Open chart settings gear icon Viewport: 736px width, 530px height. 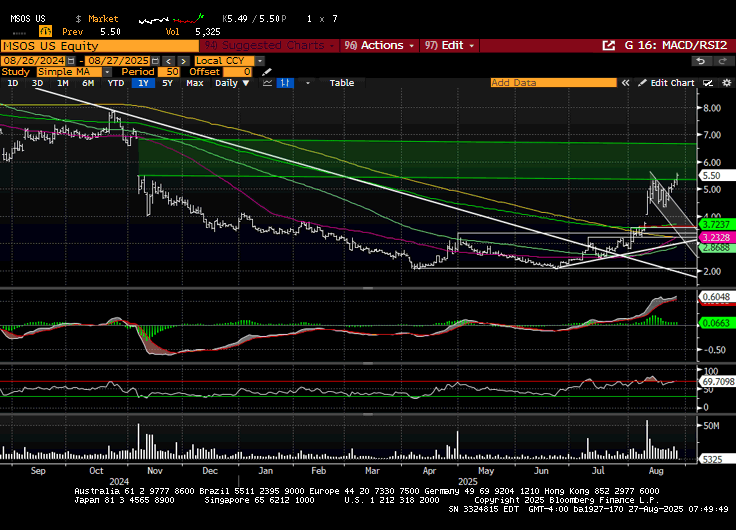click(x=727, y=83)
